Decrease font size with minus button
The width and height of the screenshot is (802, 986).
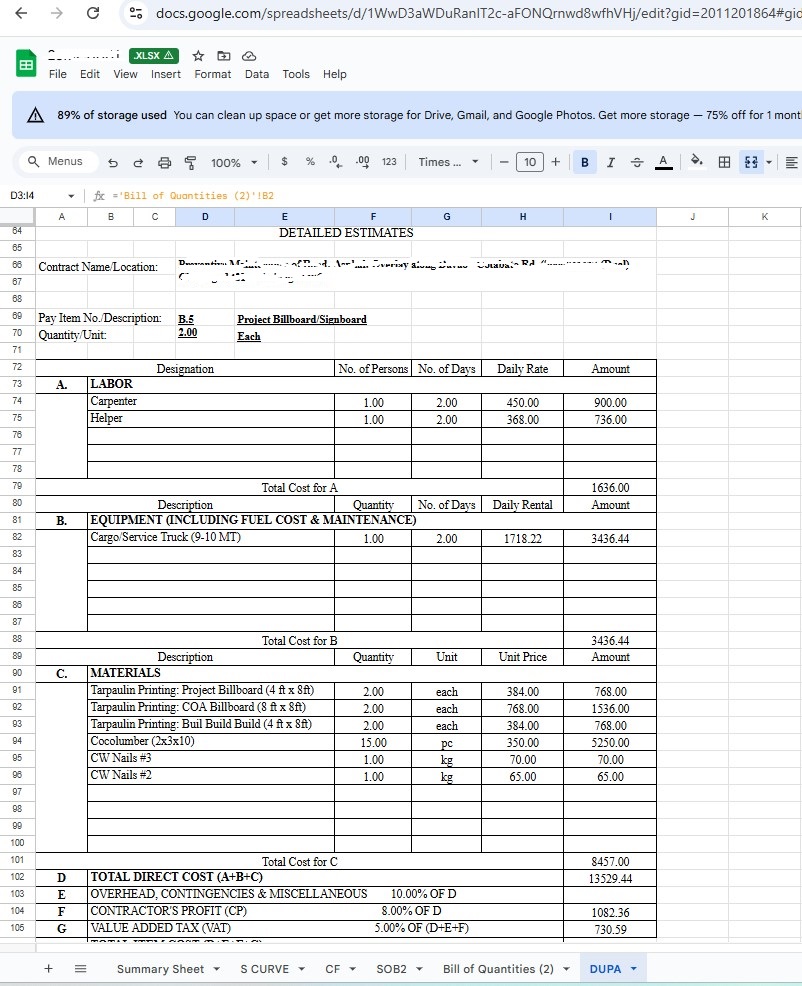[x=504, y=162]
